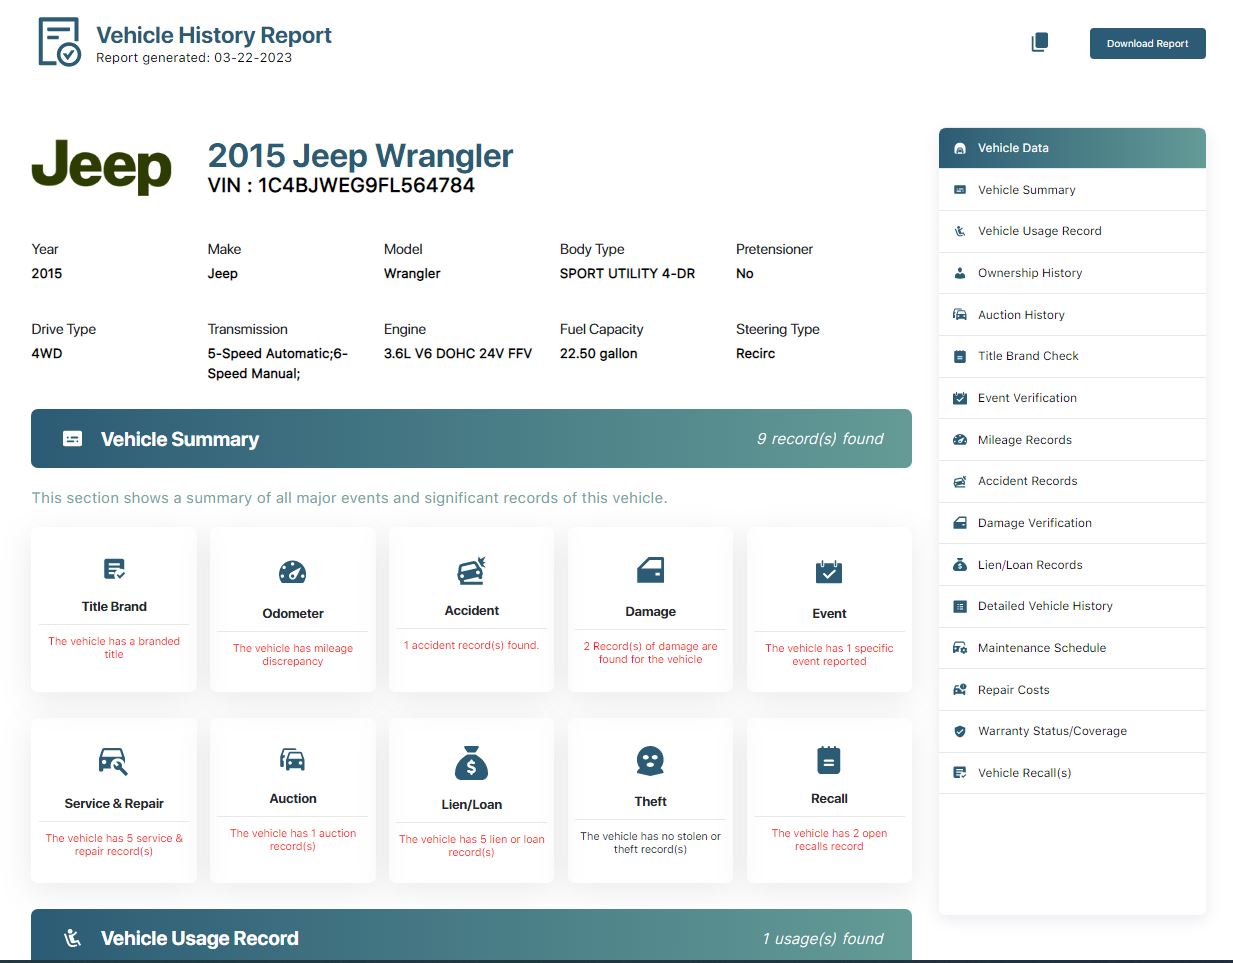Image resolution: width=1233 pixels, height=963 pixels.
Task: Click the '1 usage(s) found' text
Action: coord(823,938)
